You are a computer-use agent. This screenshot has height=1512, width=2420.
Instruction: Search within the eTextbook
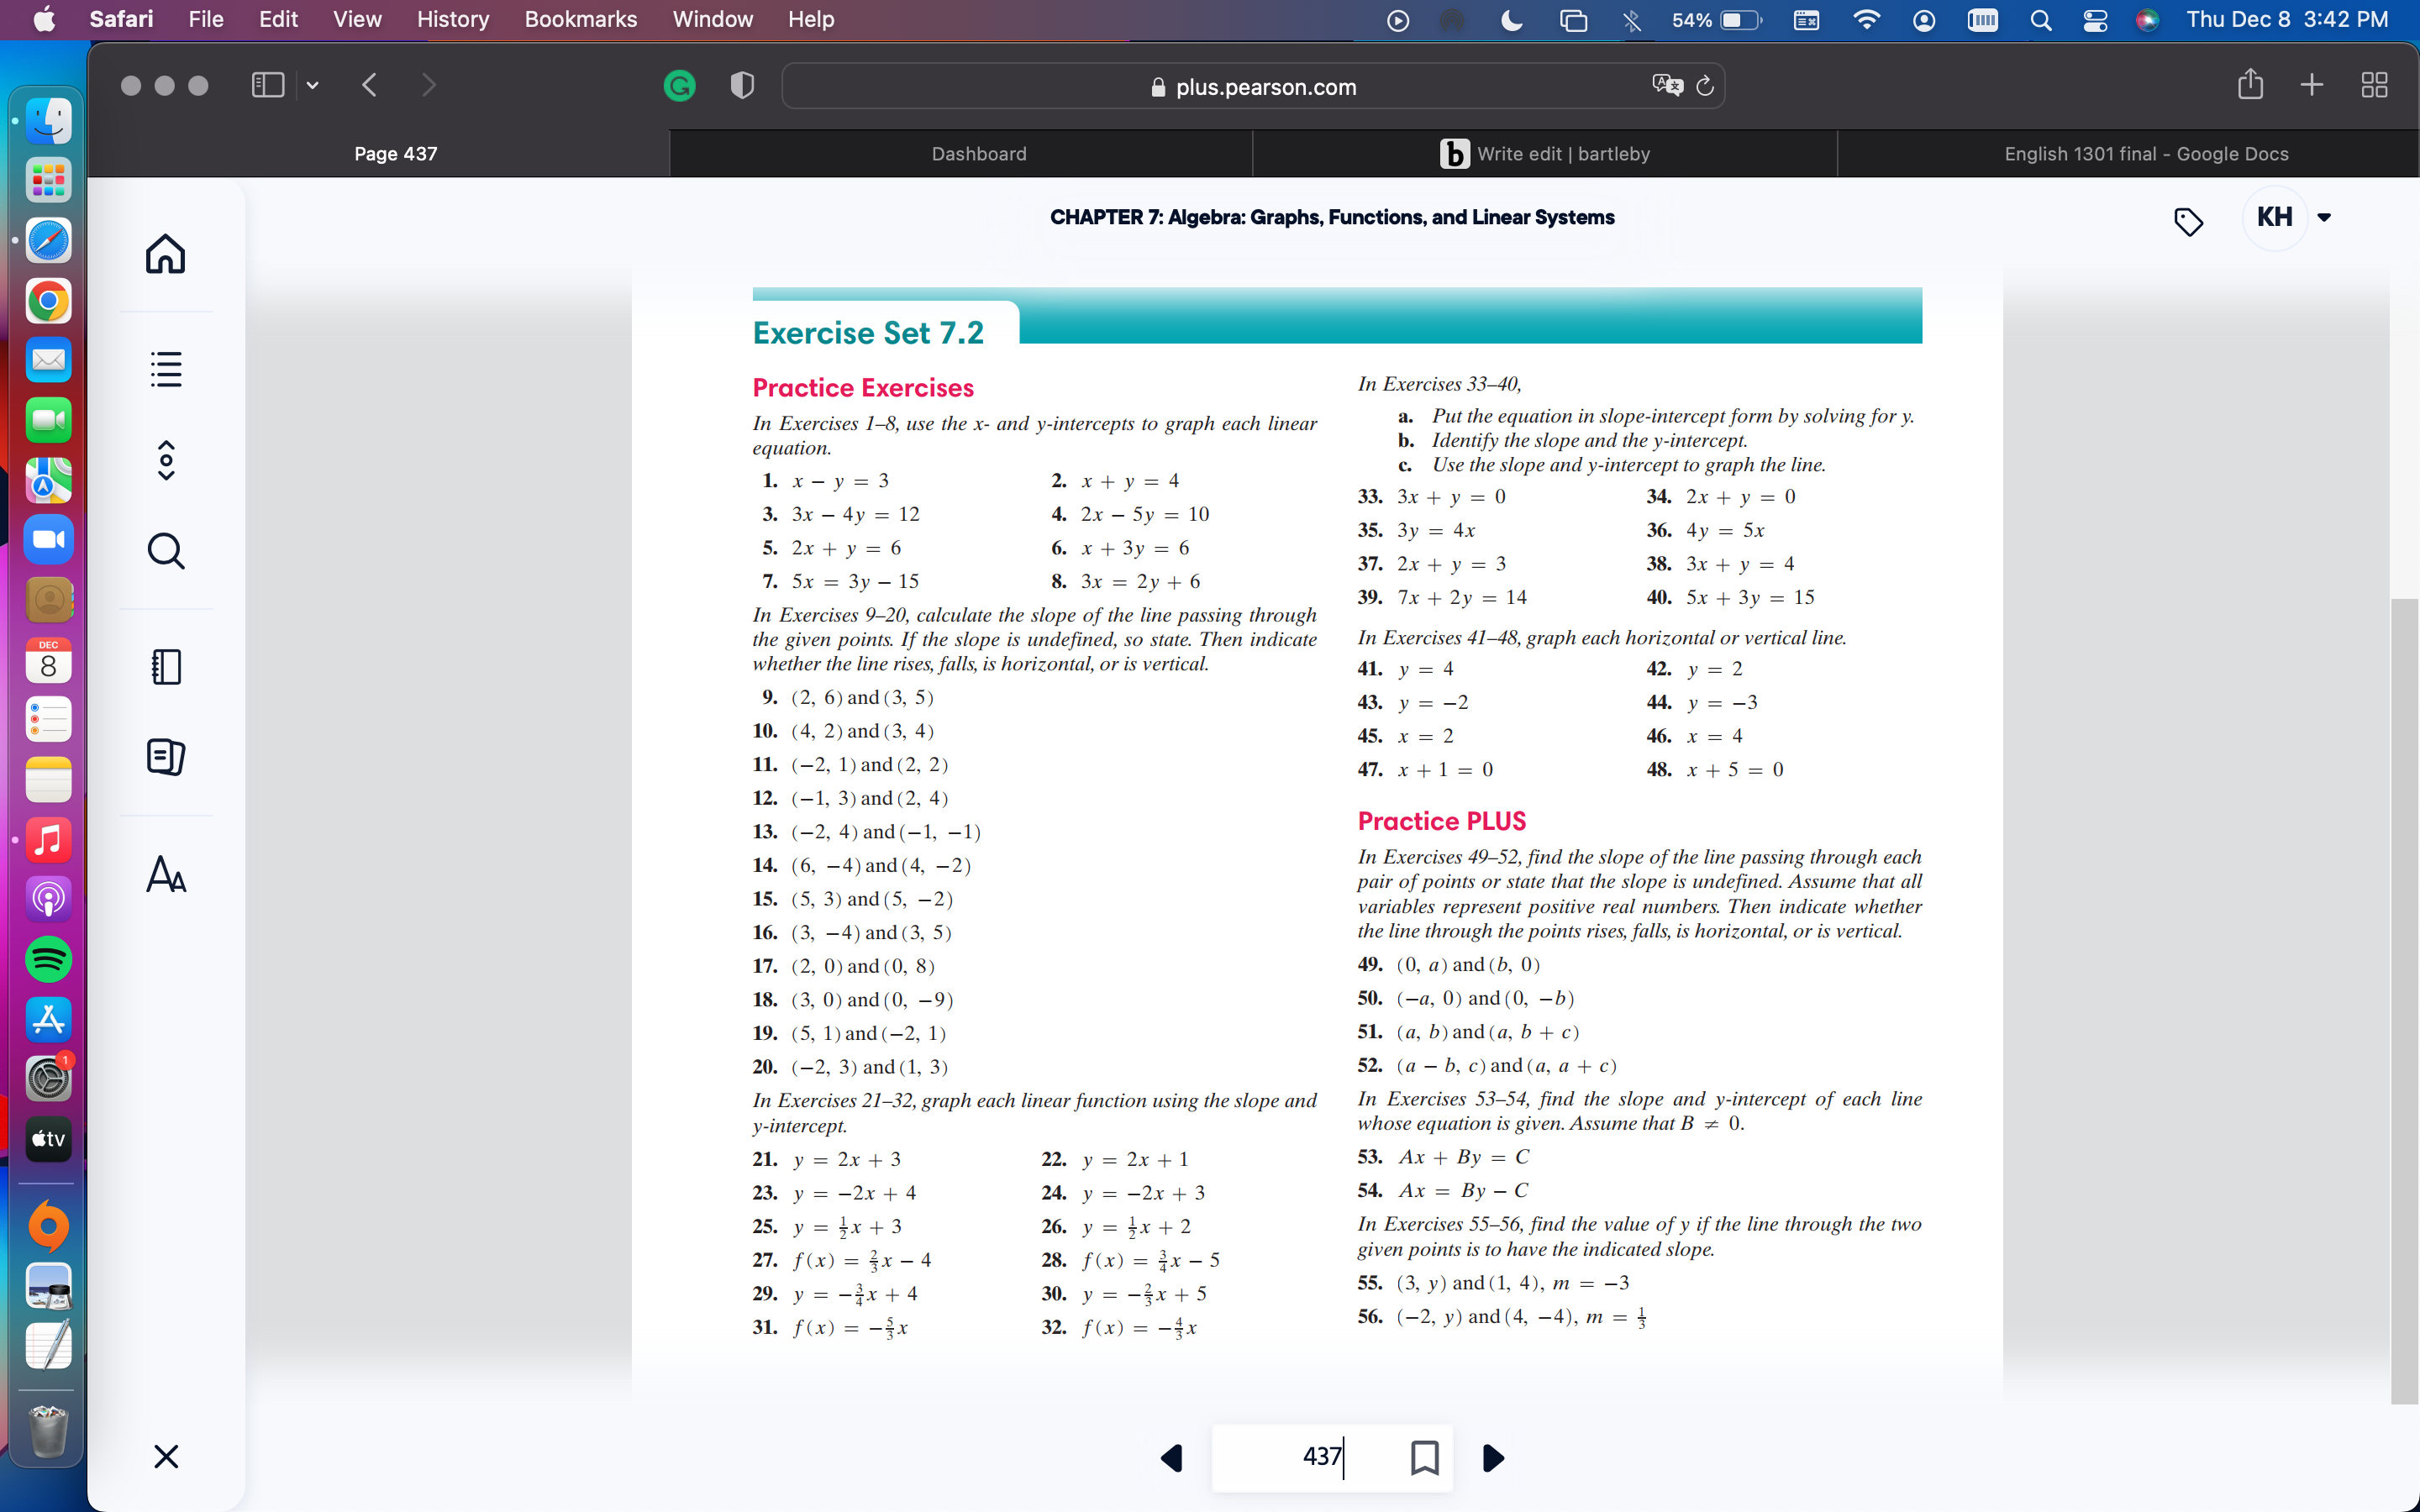[165, 550]
